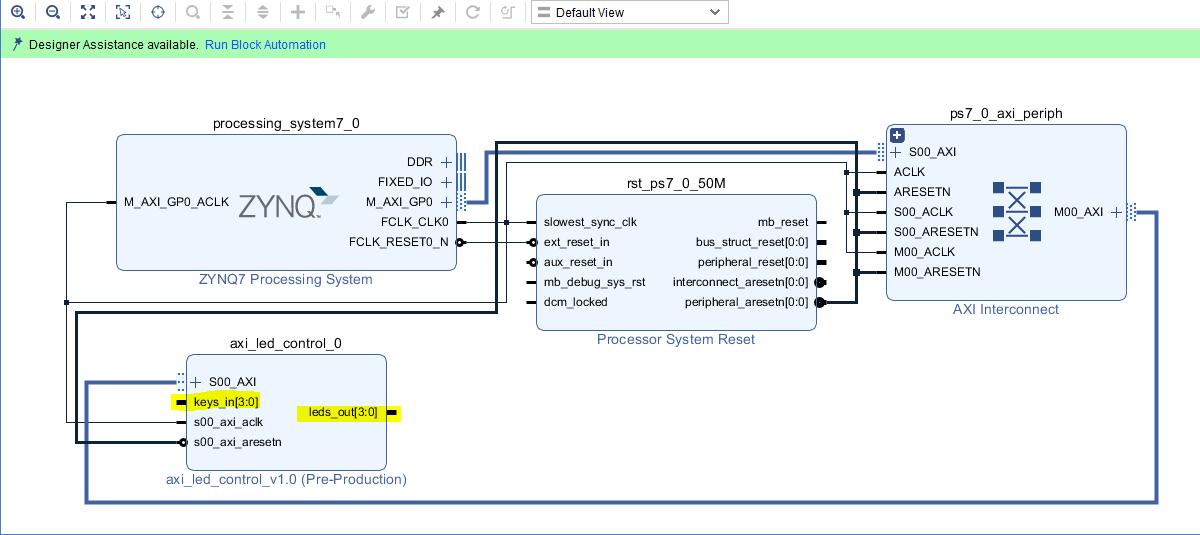Click the axi_led_control_v1.0 (Pre-Production) label
1200x535 pixels.
tap(286, 479)
